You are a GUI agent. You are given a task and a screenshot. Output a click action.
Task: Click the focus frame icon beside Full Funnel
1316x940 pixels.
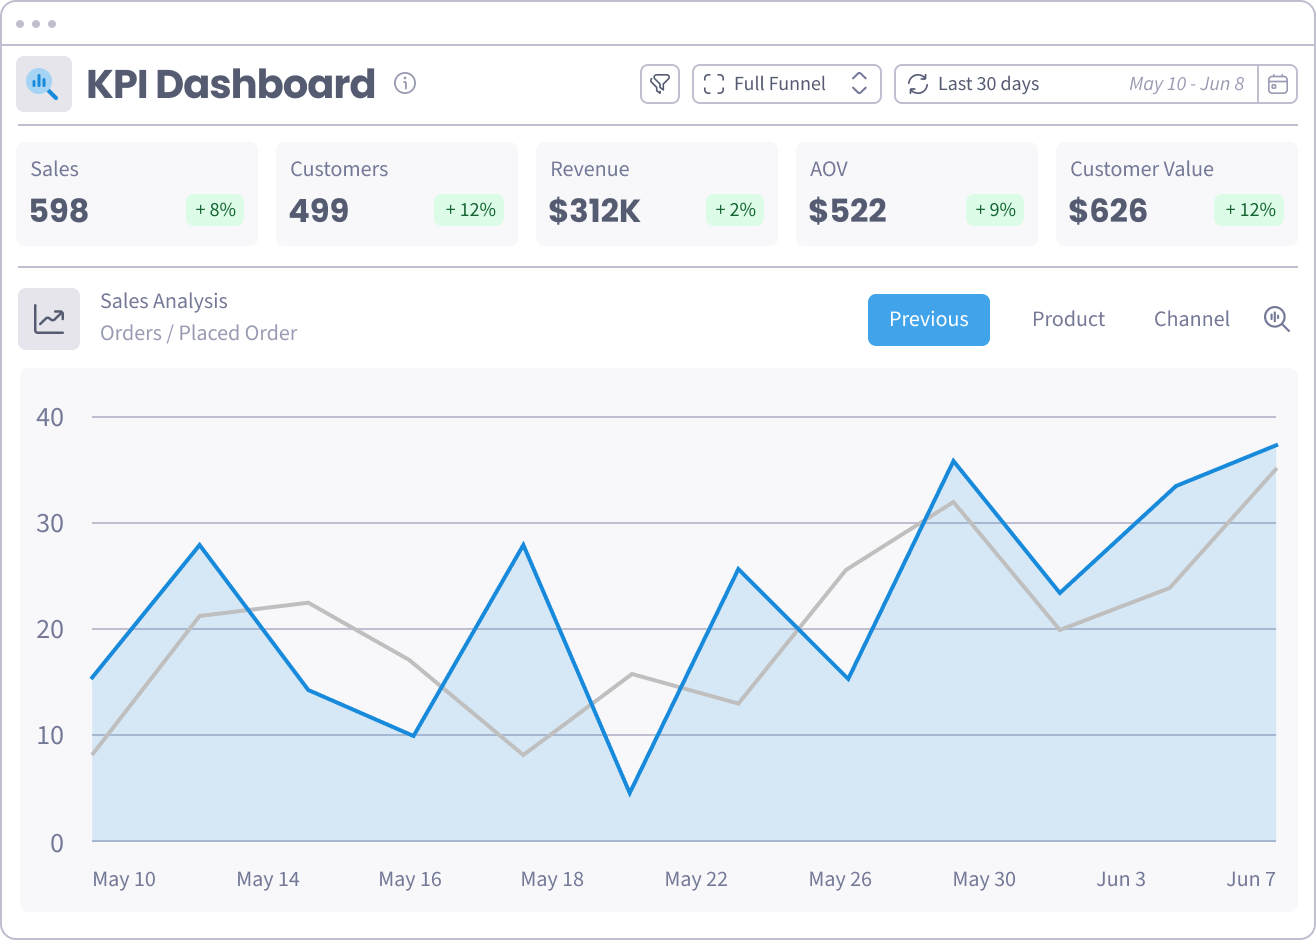[x=713, y=84]
